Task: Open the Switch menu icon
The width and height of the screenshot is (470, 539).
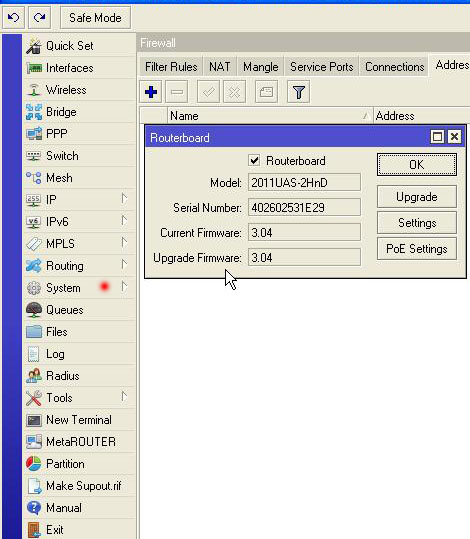Action: (34, 156)
